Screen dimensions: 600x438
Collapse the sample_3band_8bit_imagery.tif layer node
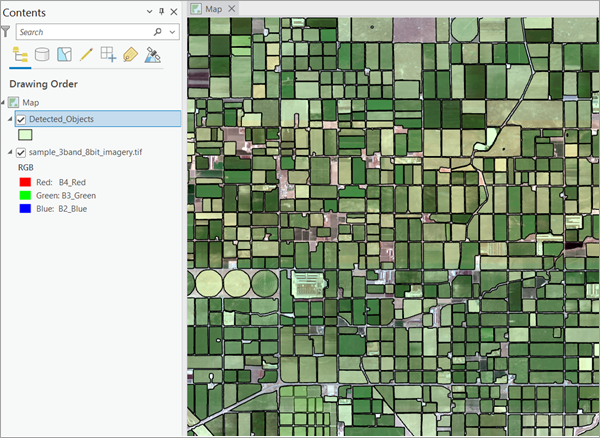[10, 152]
